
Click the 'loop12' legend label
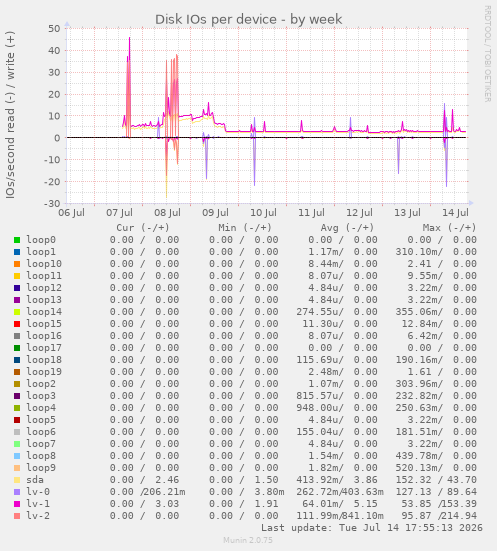44,287
